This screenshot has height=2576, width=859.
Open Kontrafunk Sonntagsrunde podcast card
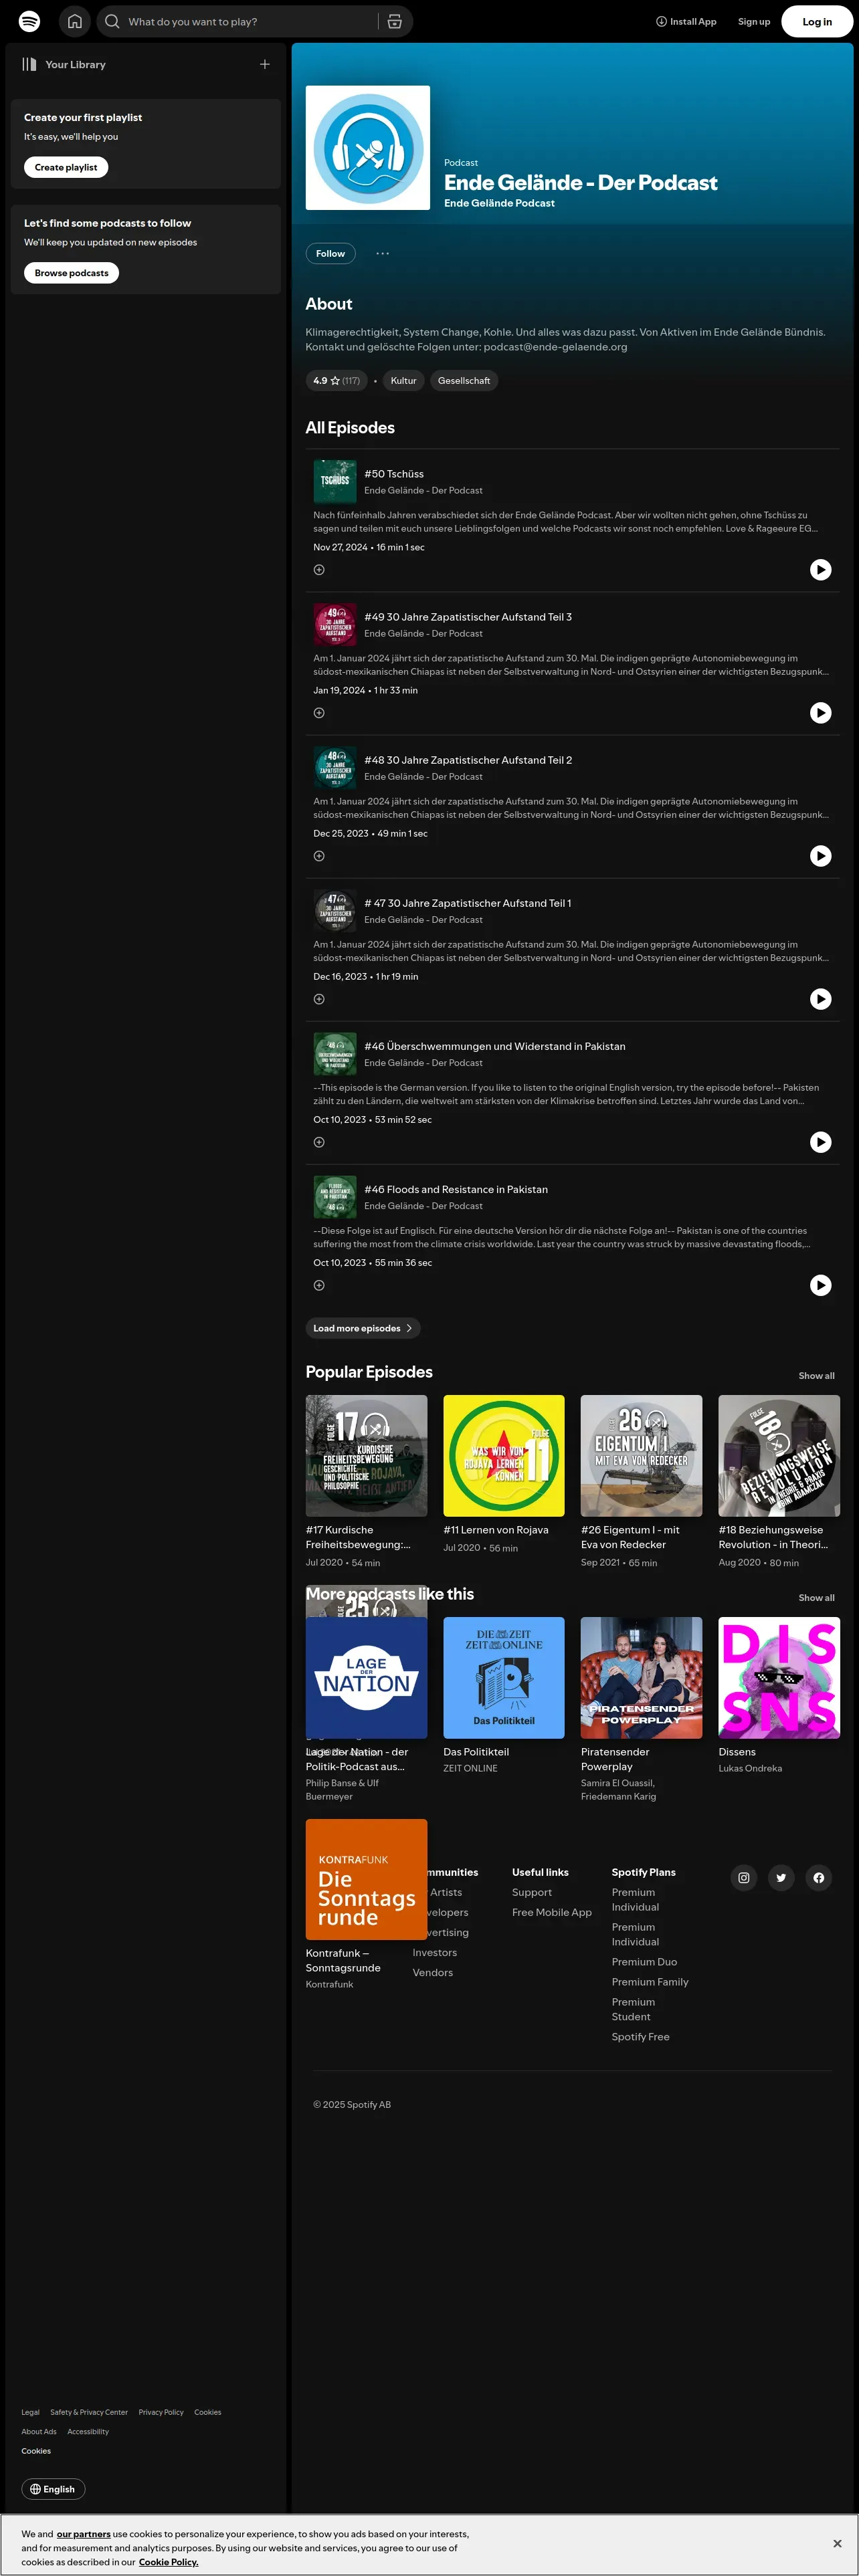pyautogui.click(x=366, y=1905)
